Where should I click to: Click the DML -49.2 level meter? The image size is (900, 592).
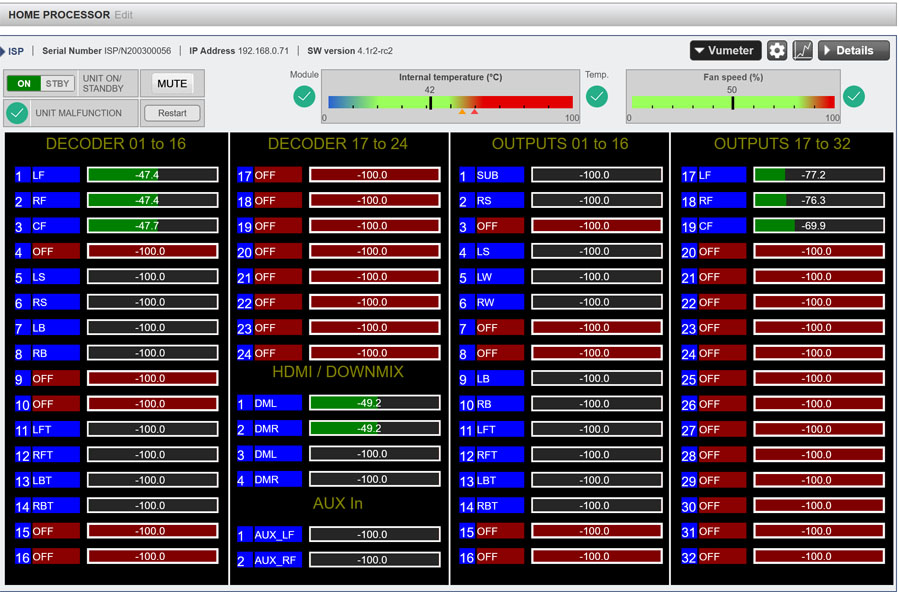(374, 403)
